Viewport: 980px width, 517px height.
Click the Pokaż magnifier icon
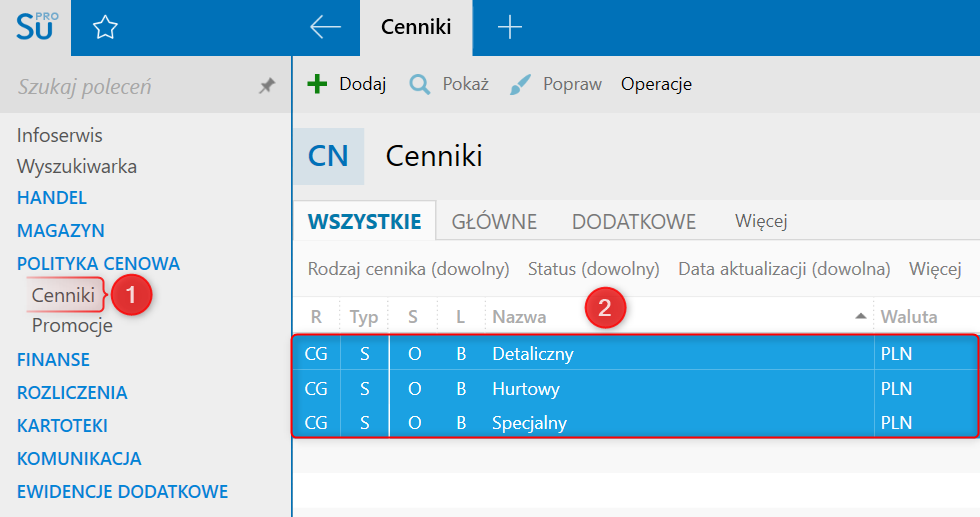[420, 84]
